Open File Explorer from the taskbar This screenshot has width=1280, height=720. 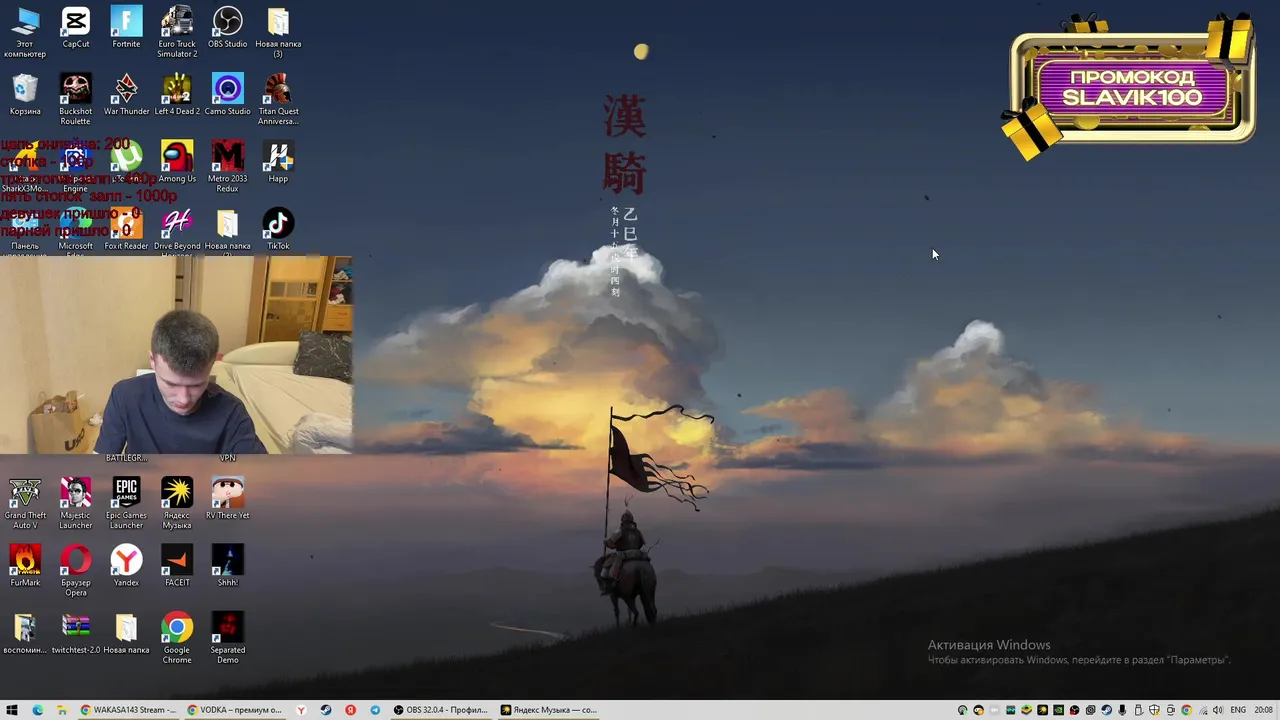(x=62, y=710)
